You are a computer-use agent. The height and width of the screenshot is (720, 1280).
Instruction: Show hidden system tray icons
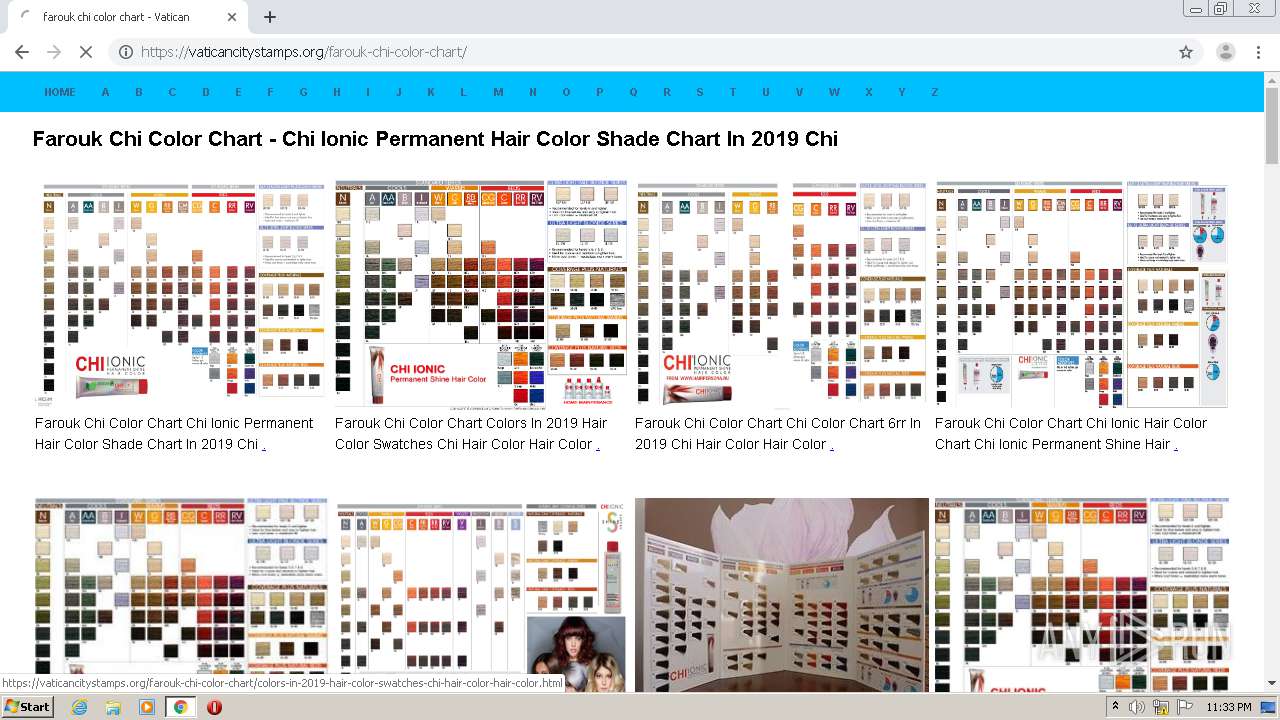(x=1115, y=707)
